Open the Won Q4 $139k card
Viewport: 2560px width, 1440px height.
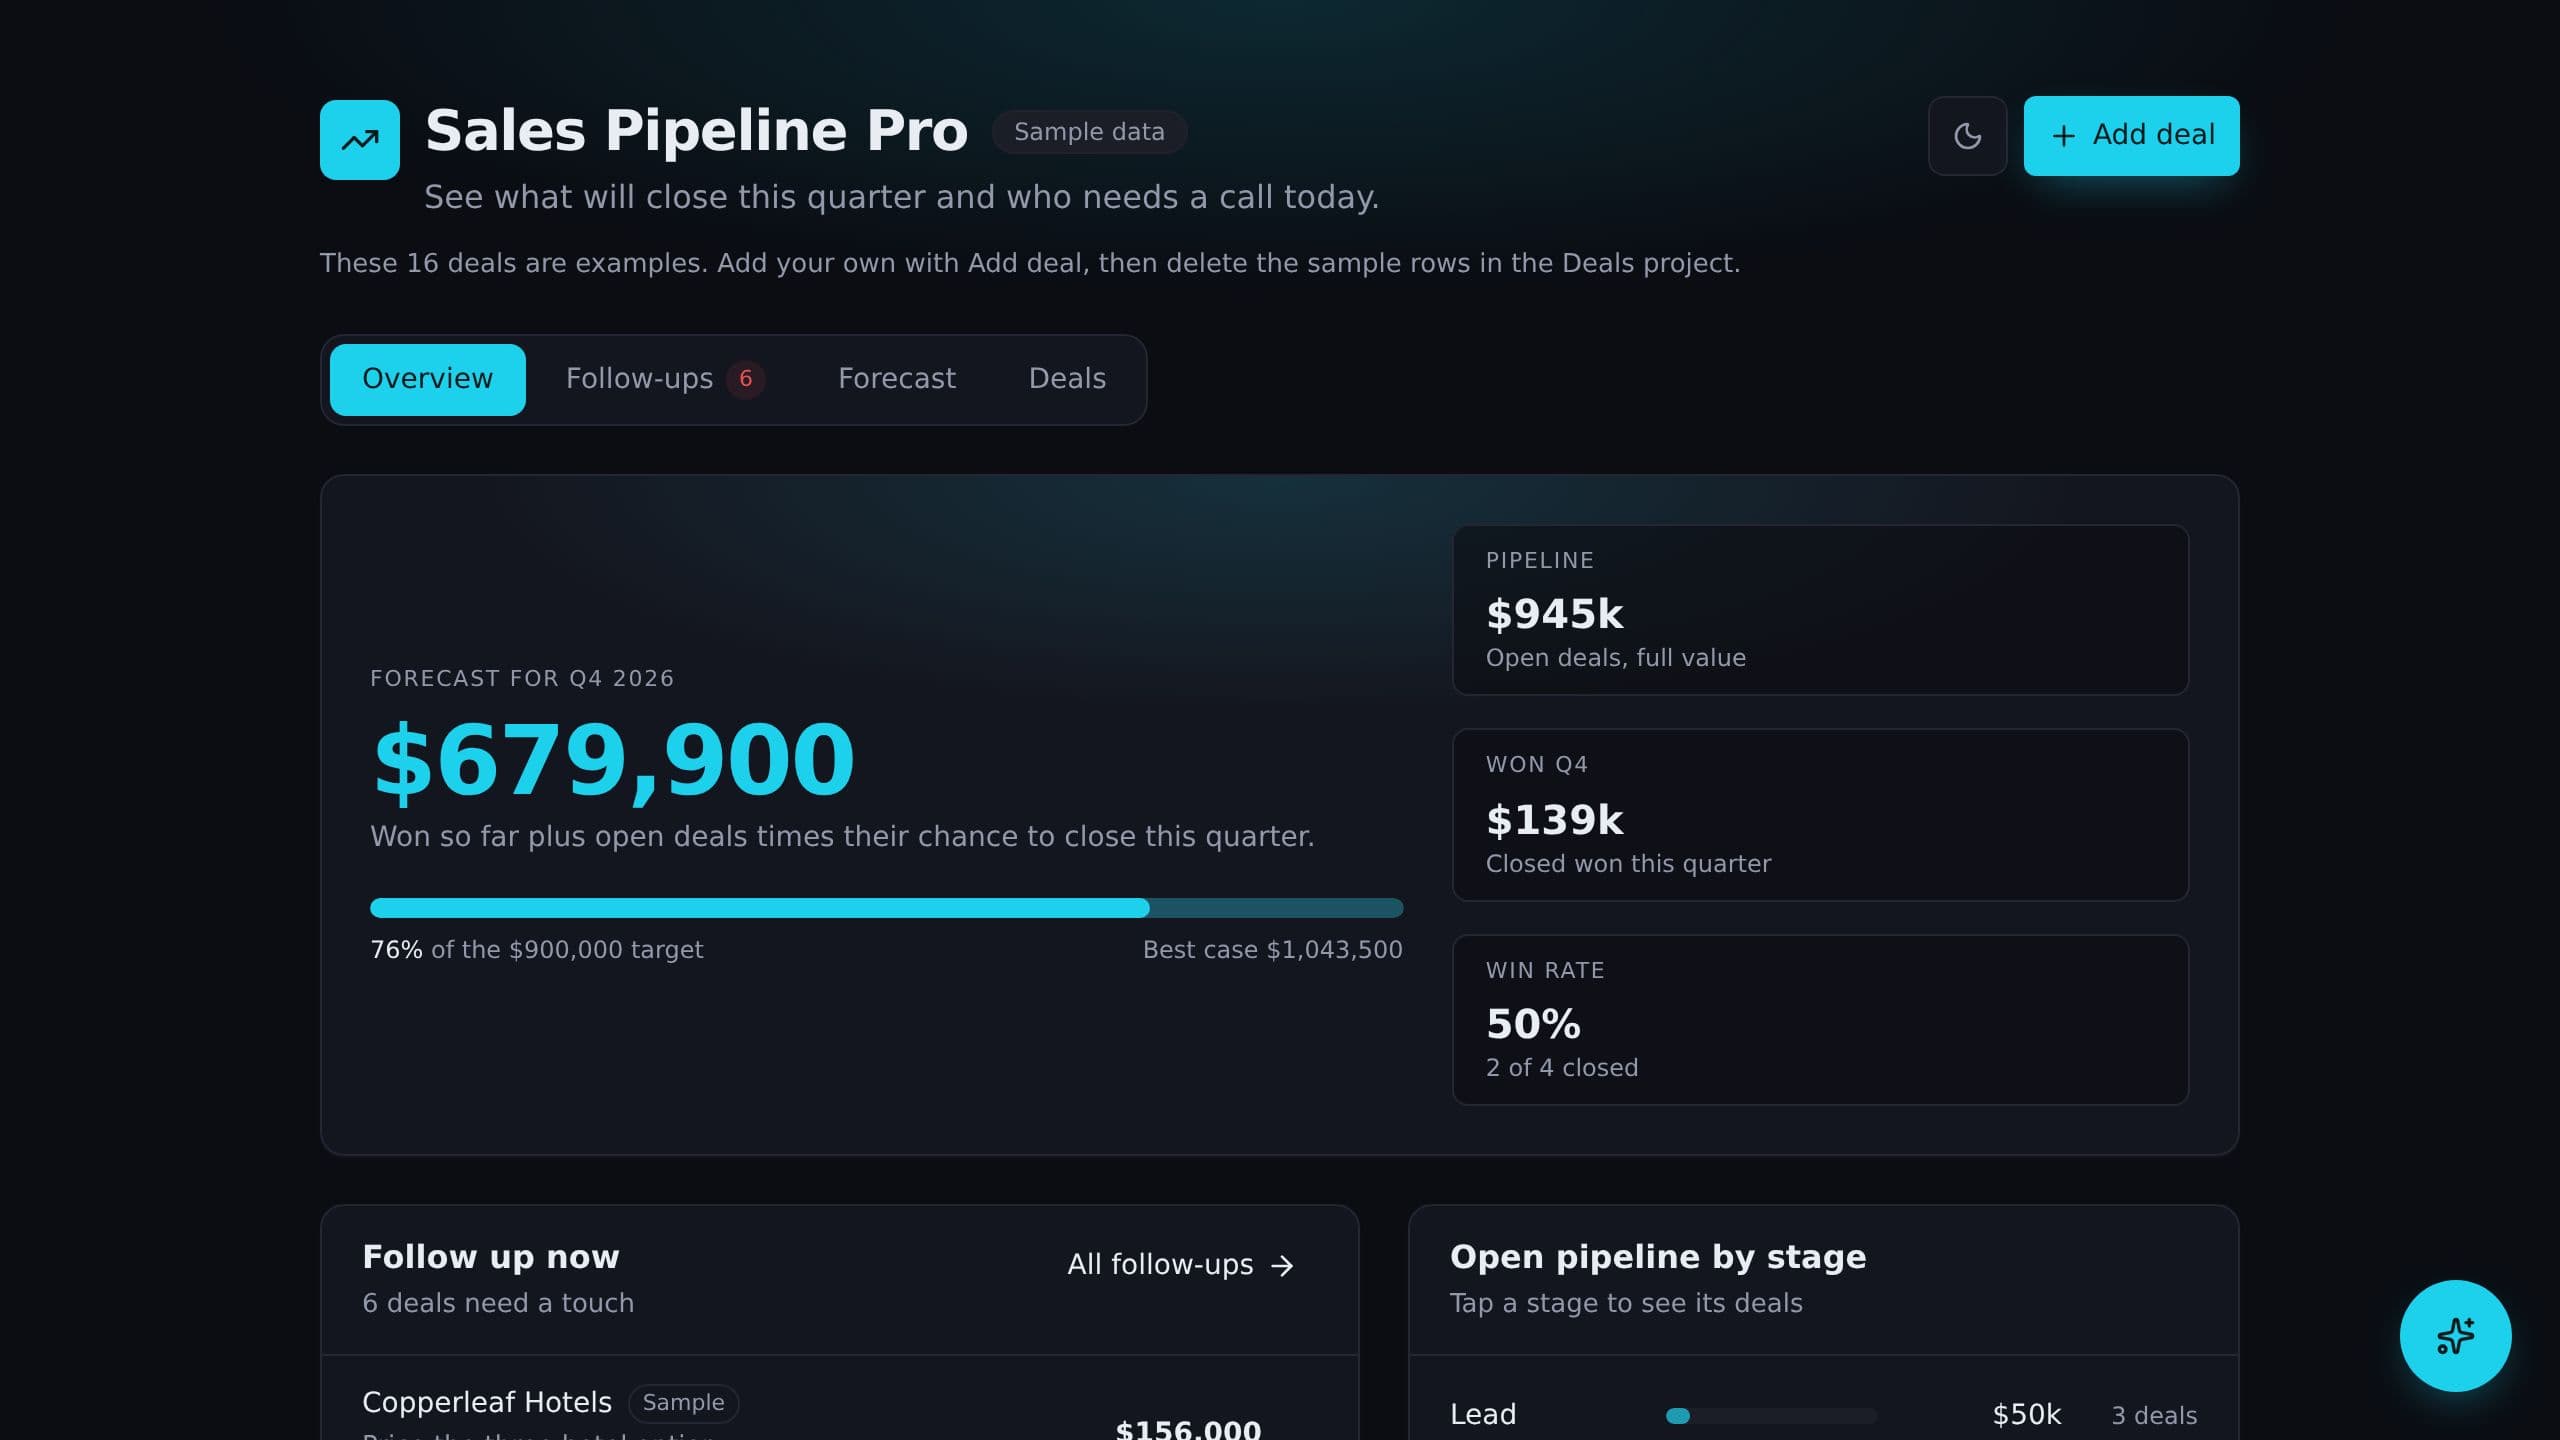[x=1820, y=815]
